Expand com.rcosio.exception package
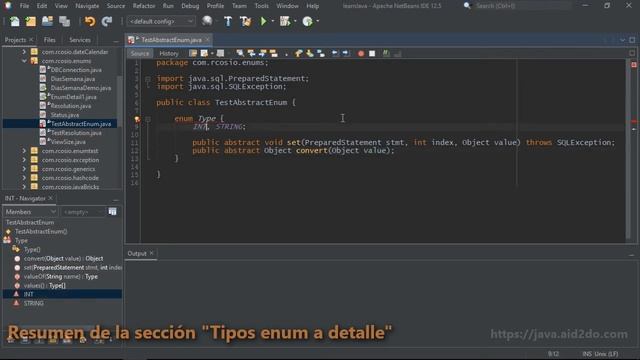 click(24, 160)
